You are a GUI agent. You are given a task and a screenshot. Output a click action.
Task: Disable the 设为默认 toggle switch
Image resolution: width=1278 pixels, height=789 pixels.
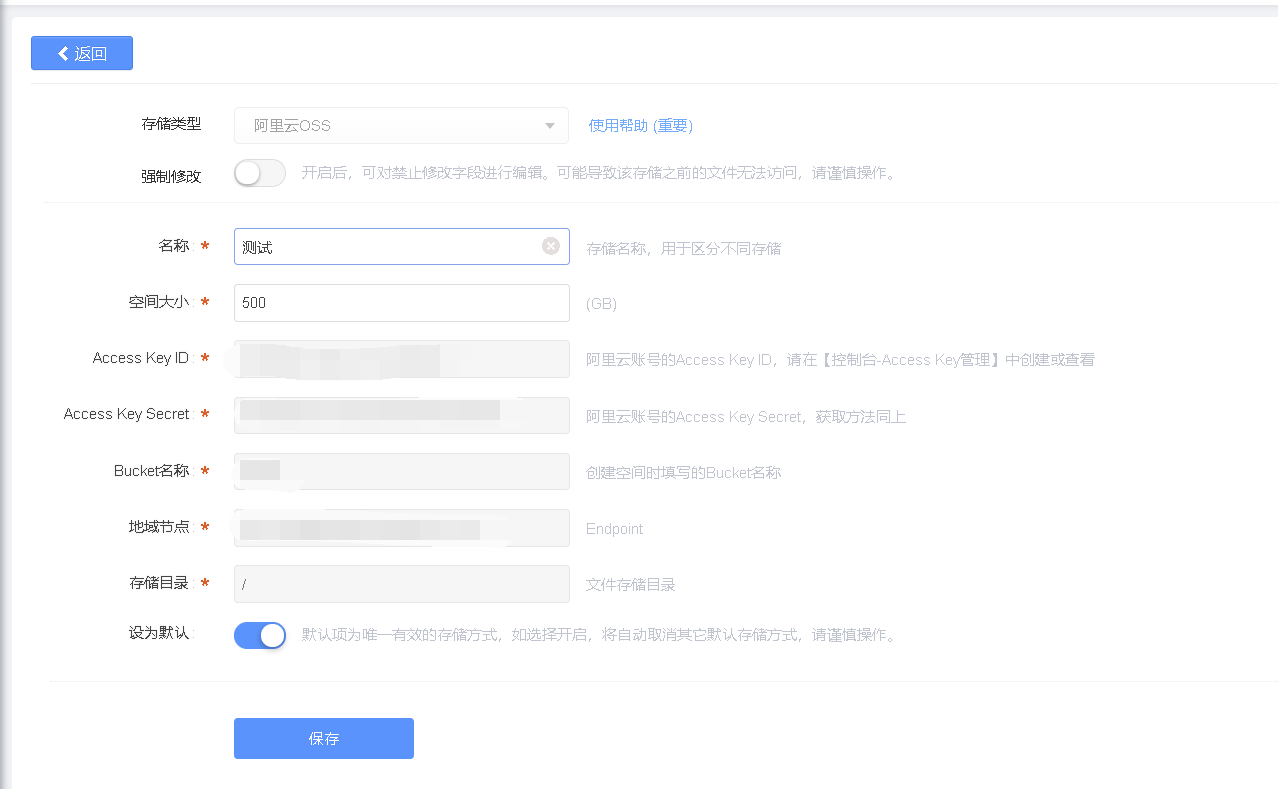(260, 635)
